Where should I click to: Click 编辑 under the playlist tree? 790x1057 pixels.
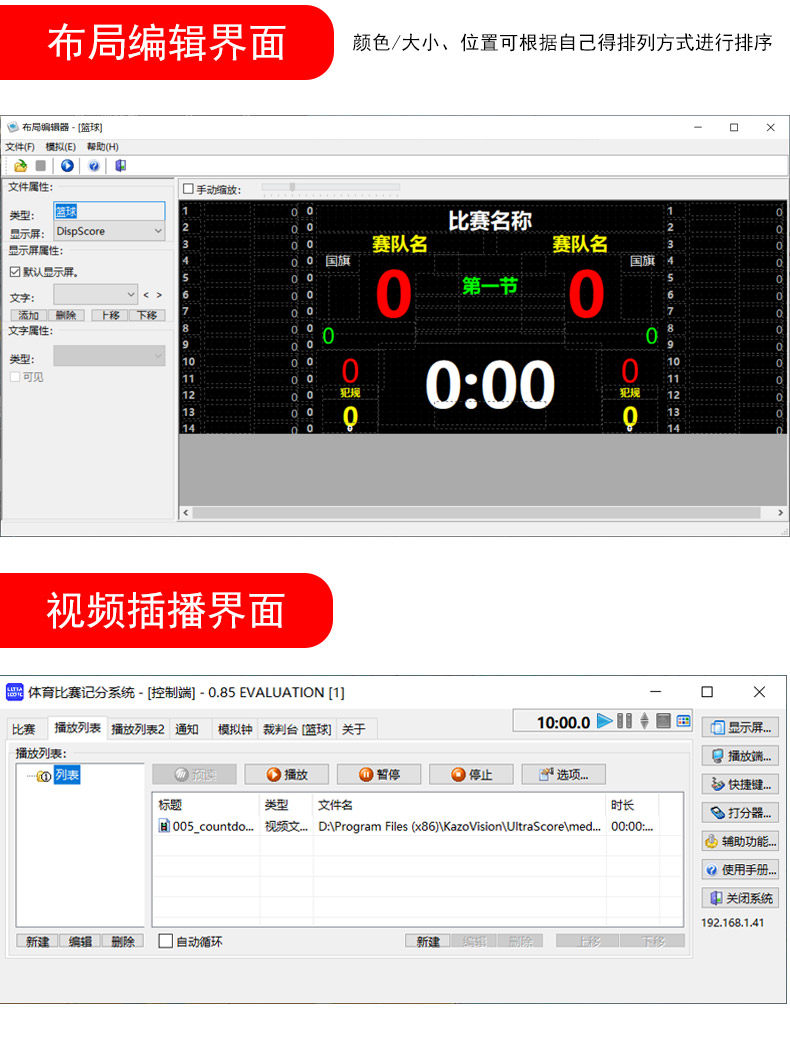[80, 941]
